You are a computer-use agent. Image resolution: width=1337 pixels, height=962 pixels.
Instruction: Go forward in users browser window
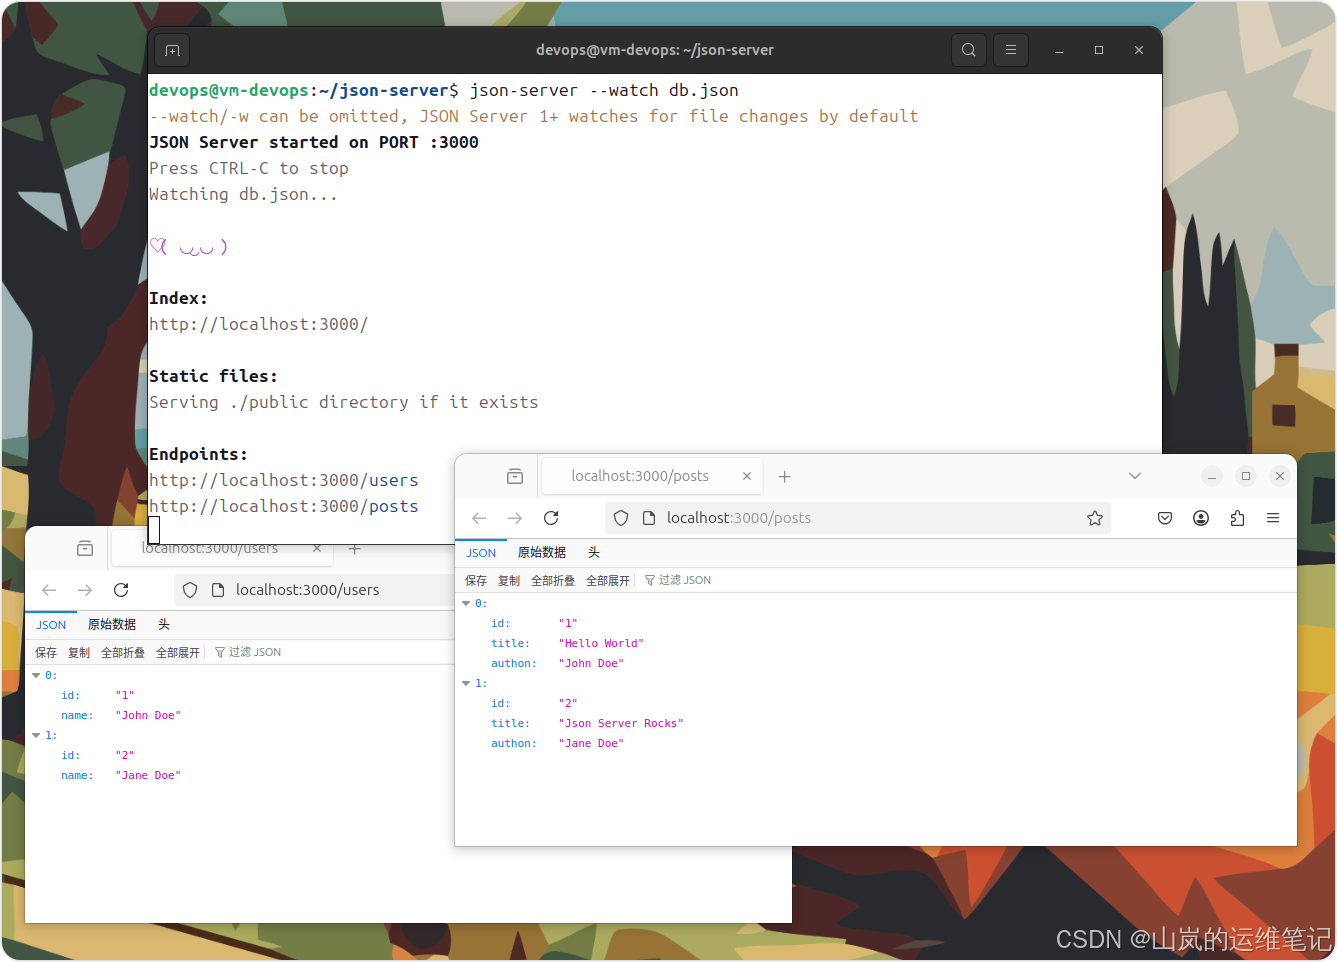tap(85, 590)
